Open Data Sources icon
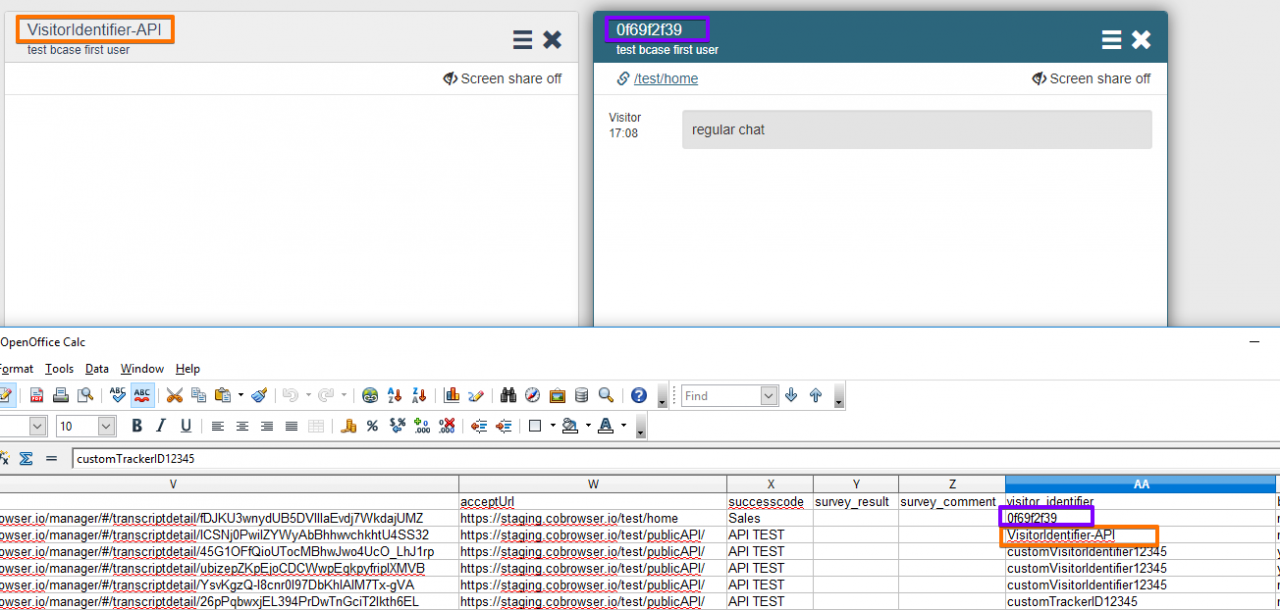This screenshot has height=610, width=1280. (x=581, y=396)
